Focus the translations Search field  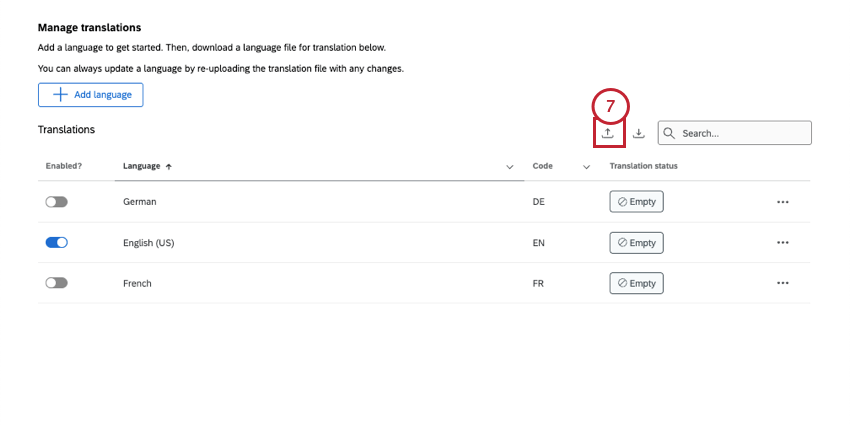(742, 133)
